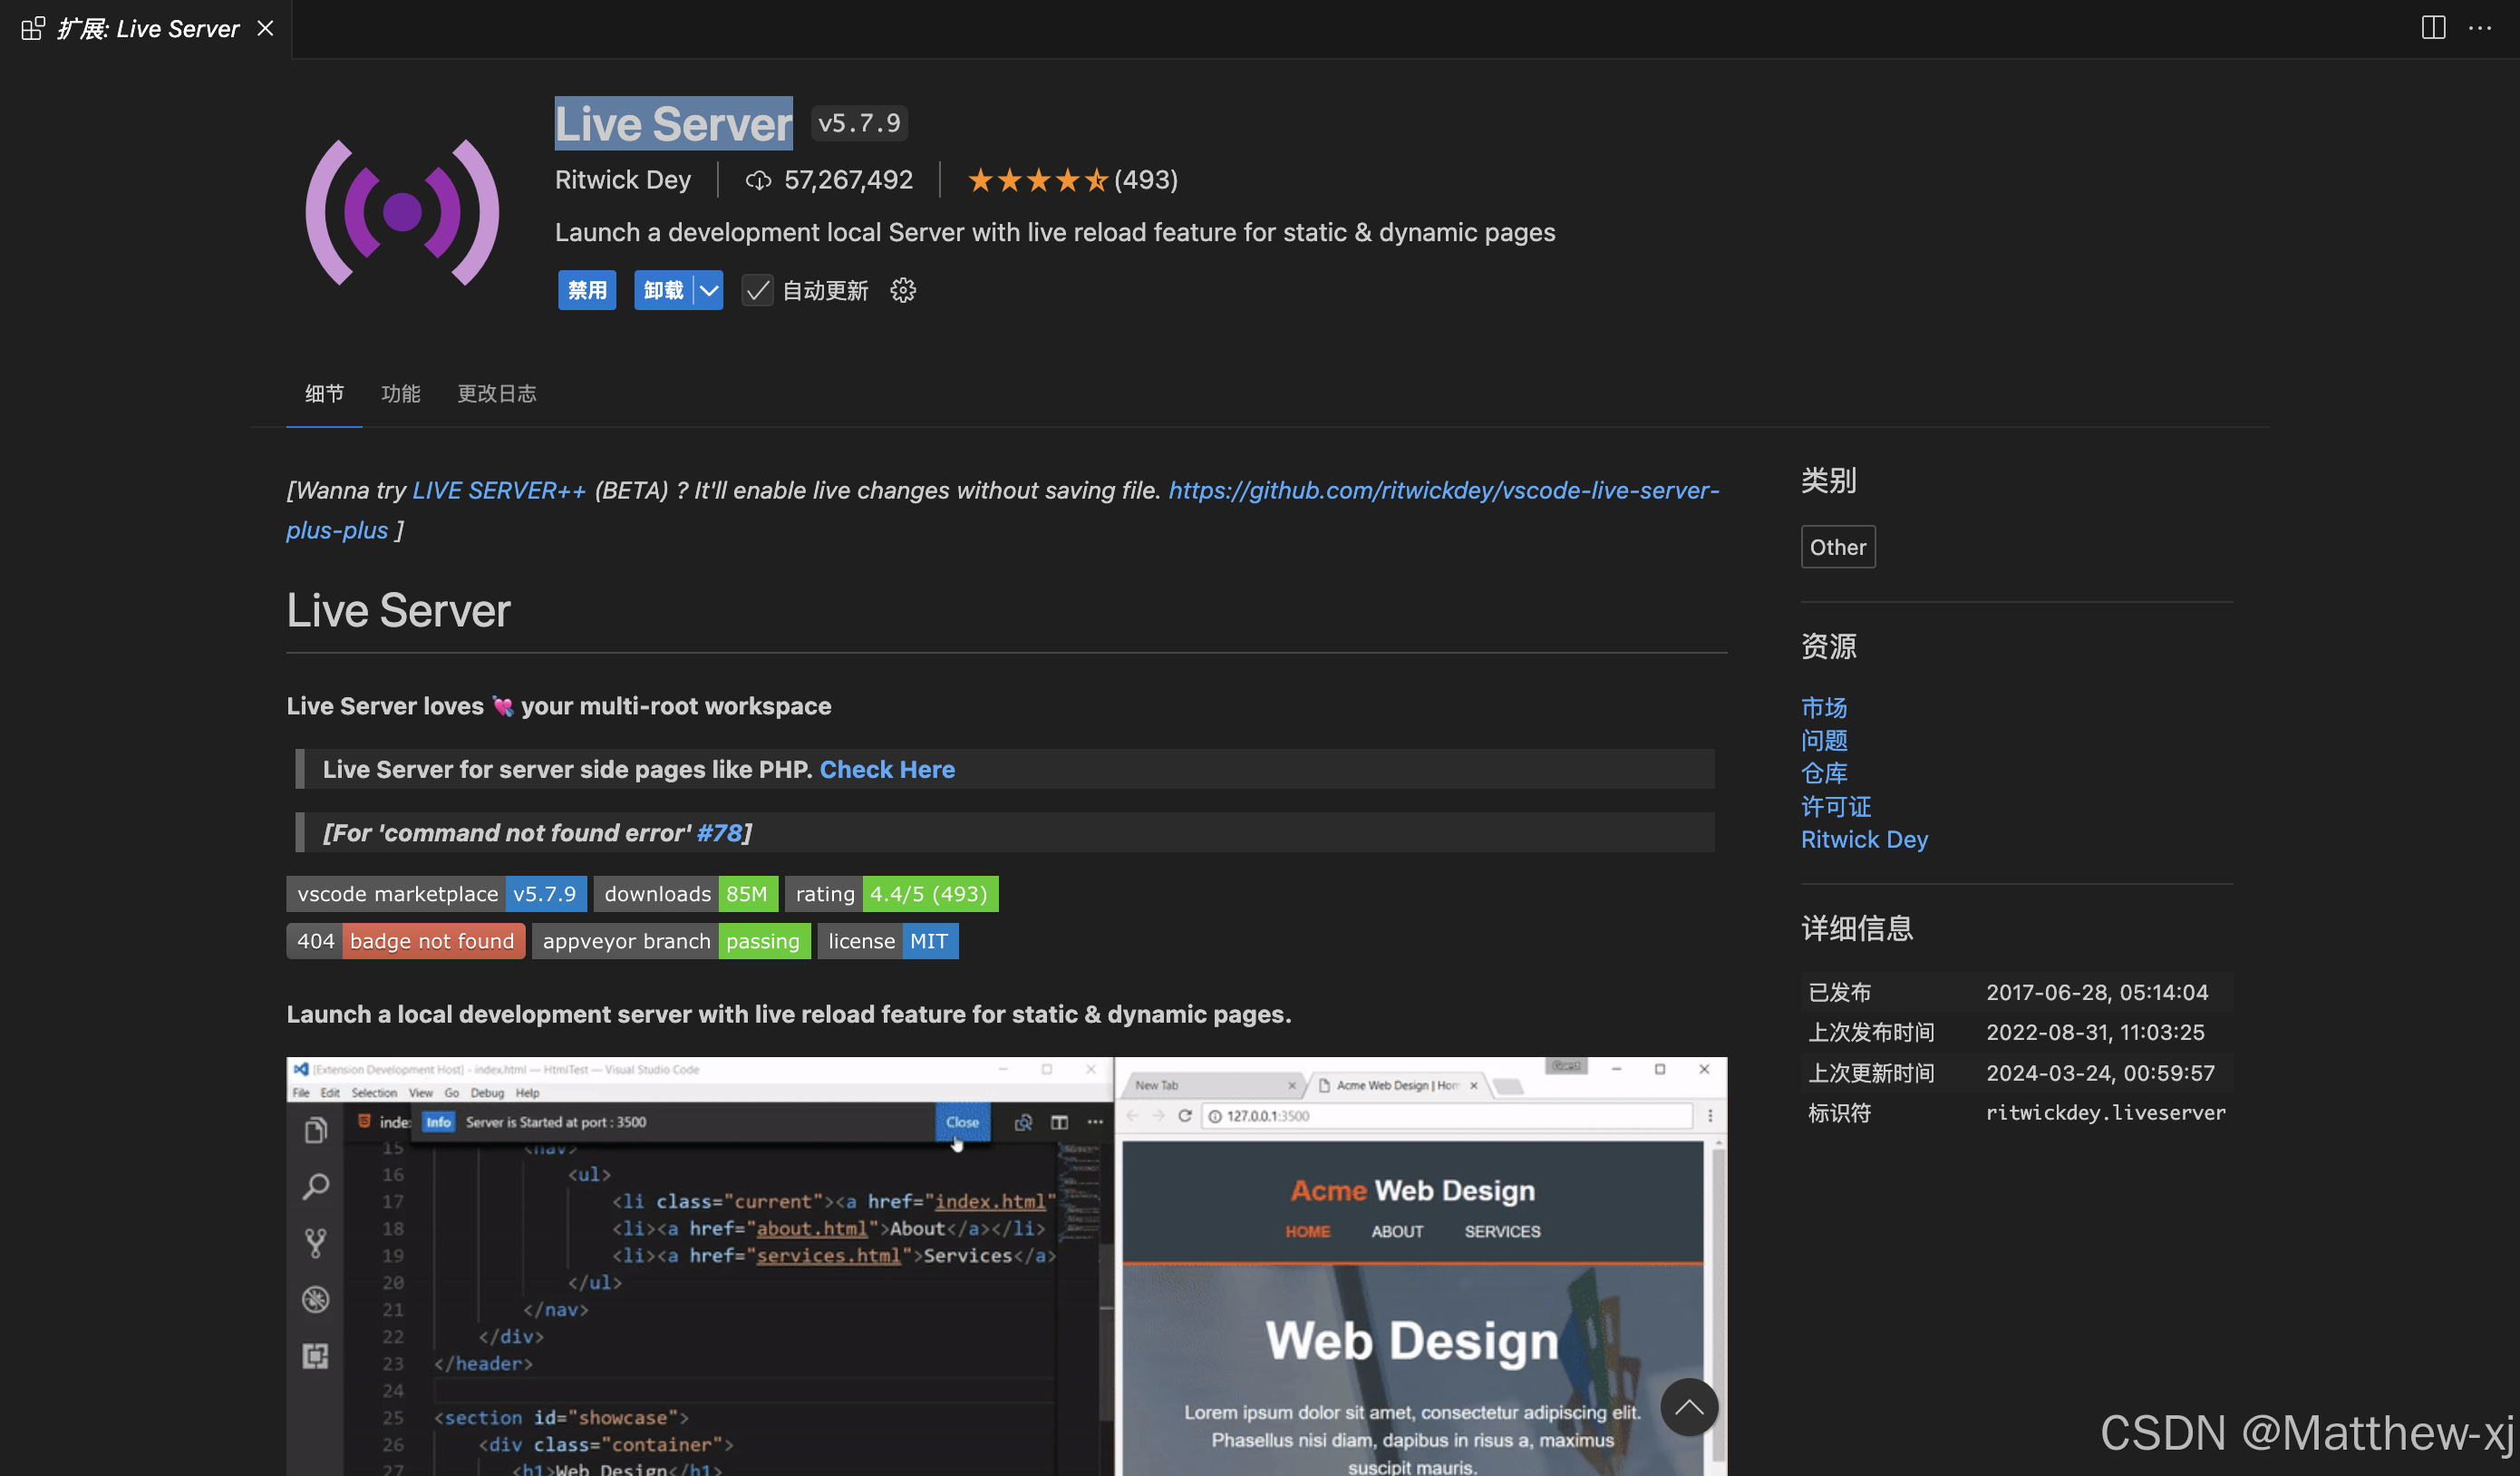Close the Live Server extension tab

pyautogui.click(x=265, y=28)
